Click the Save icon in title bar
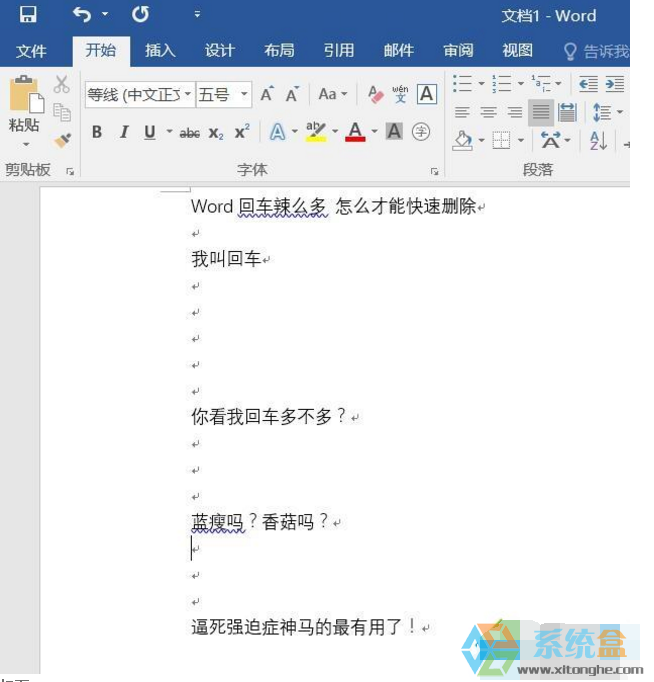The width and height of the screenshot is (654, 682). coord(27,15)
